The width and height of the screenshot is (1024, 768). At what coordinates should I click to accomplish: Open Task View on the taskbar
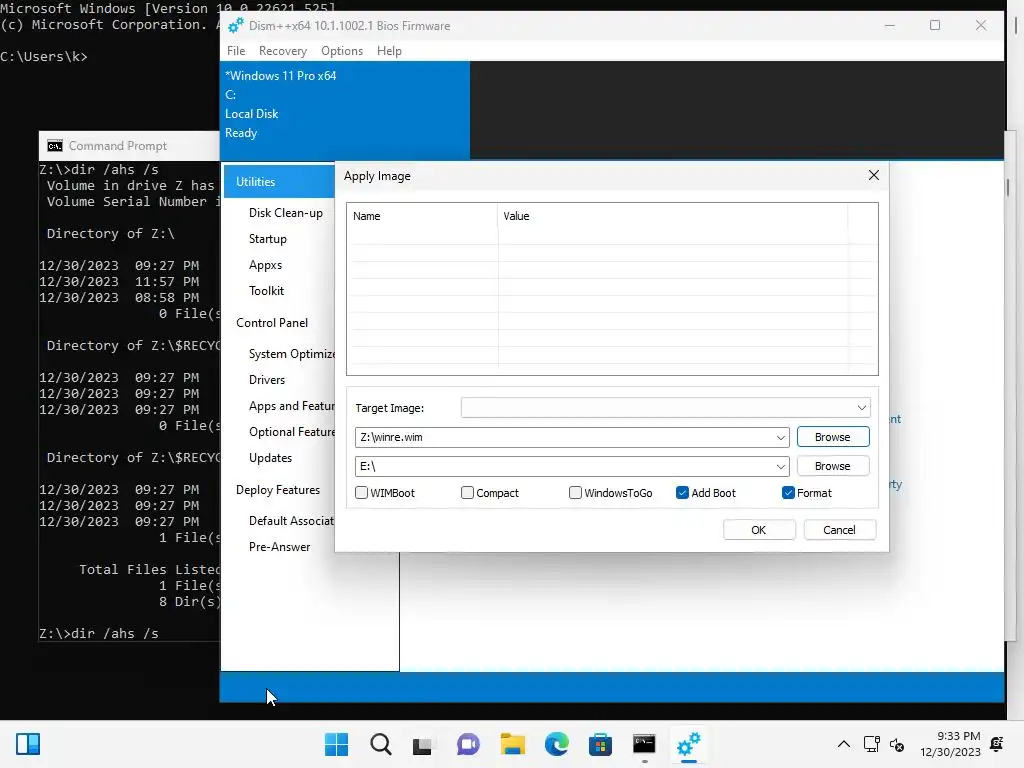pos(423,744)
